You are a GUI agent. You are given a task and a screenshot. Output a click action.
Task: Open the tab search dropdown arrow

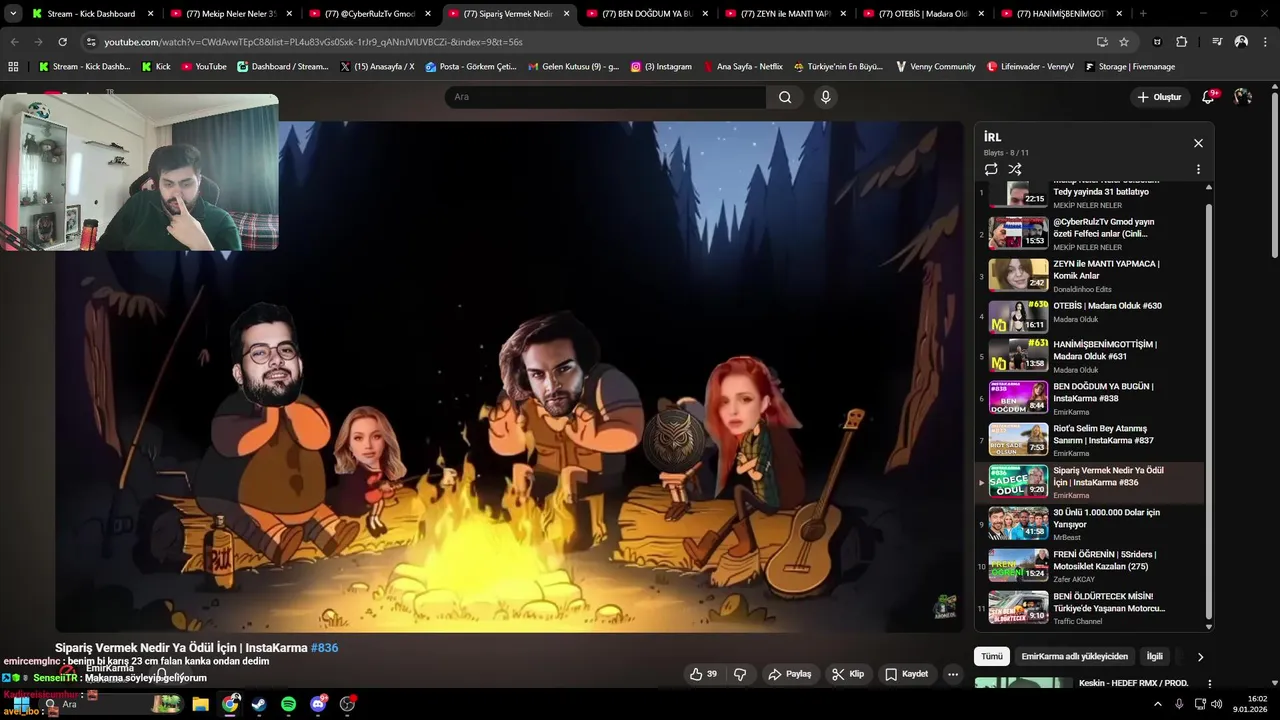[x=13, y=14]
